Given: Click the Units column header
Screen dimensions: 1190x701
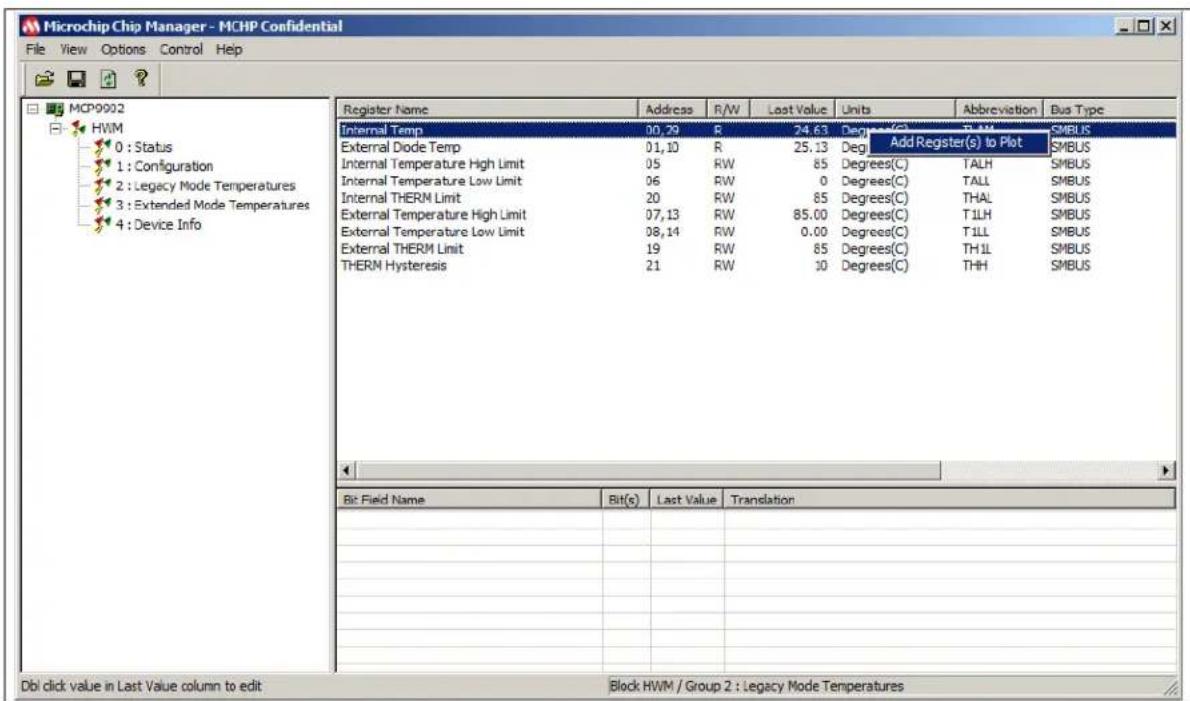Looking at the screenshot, I should coord(896,110).
